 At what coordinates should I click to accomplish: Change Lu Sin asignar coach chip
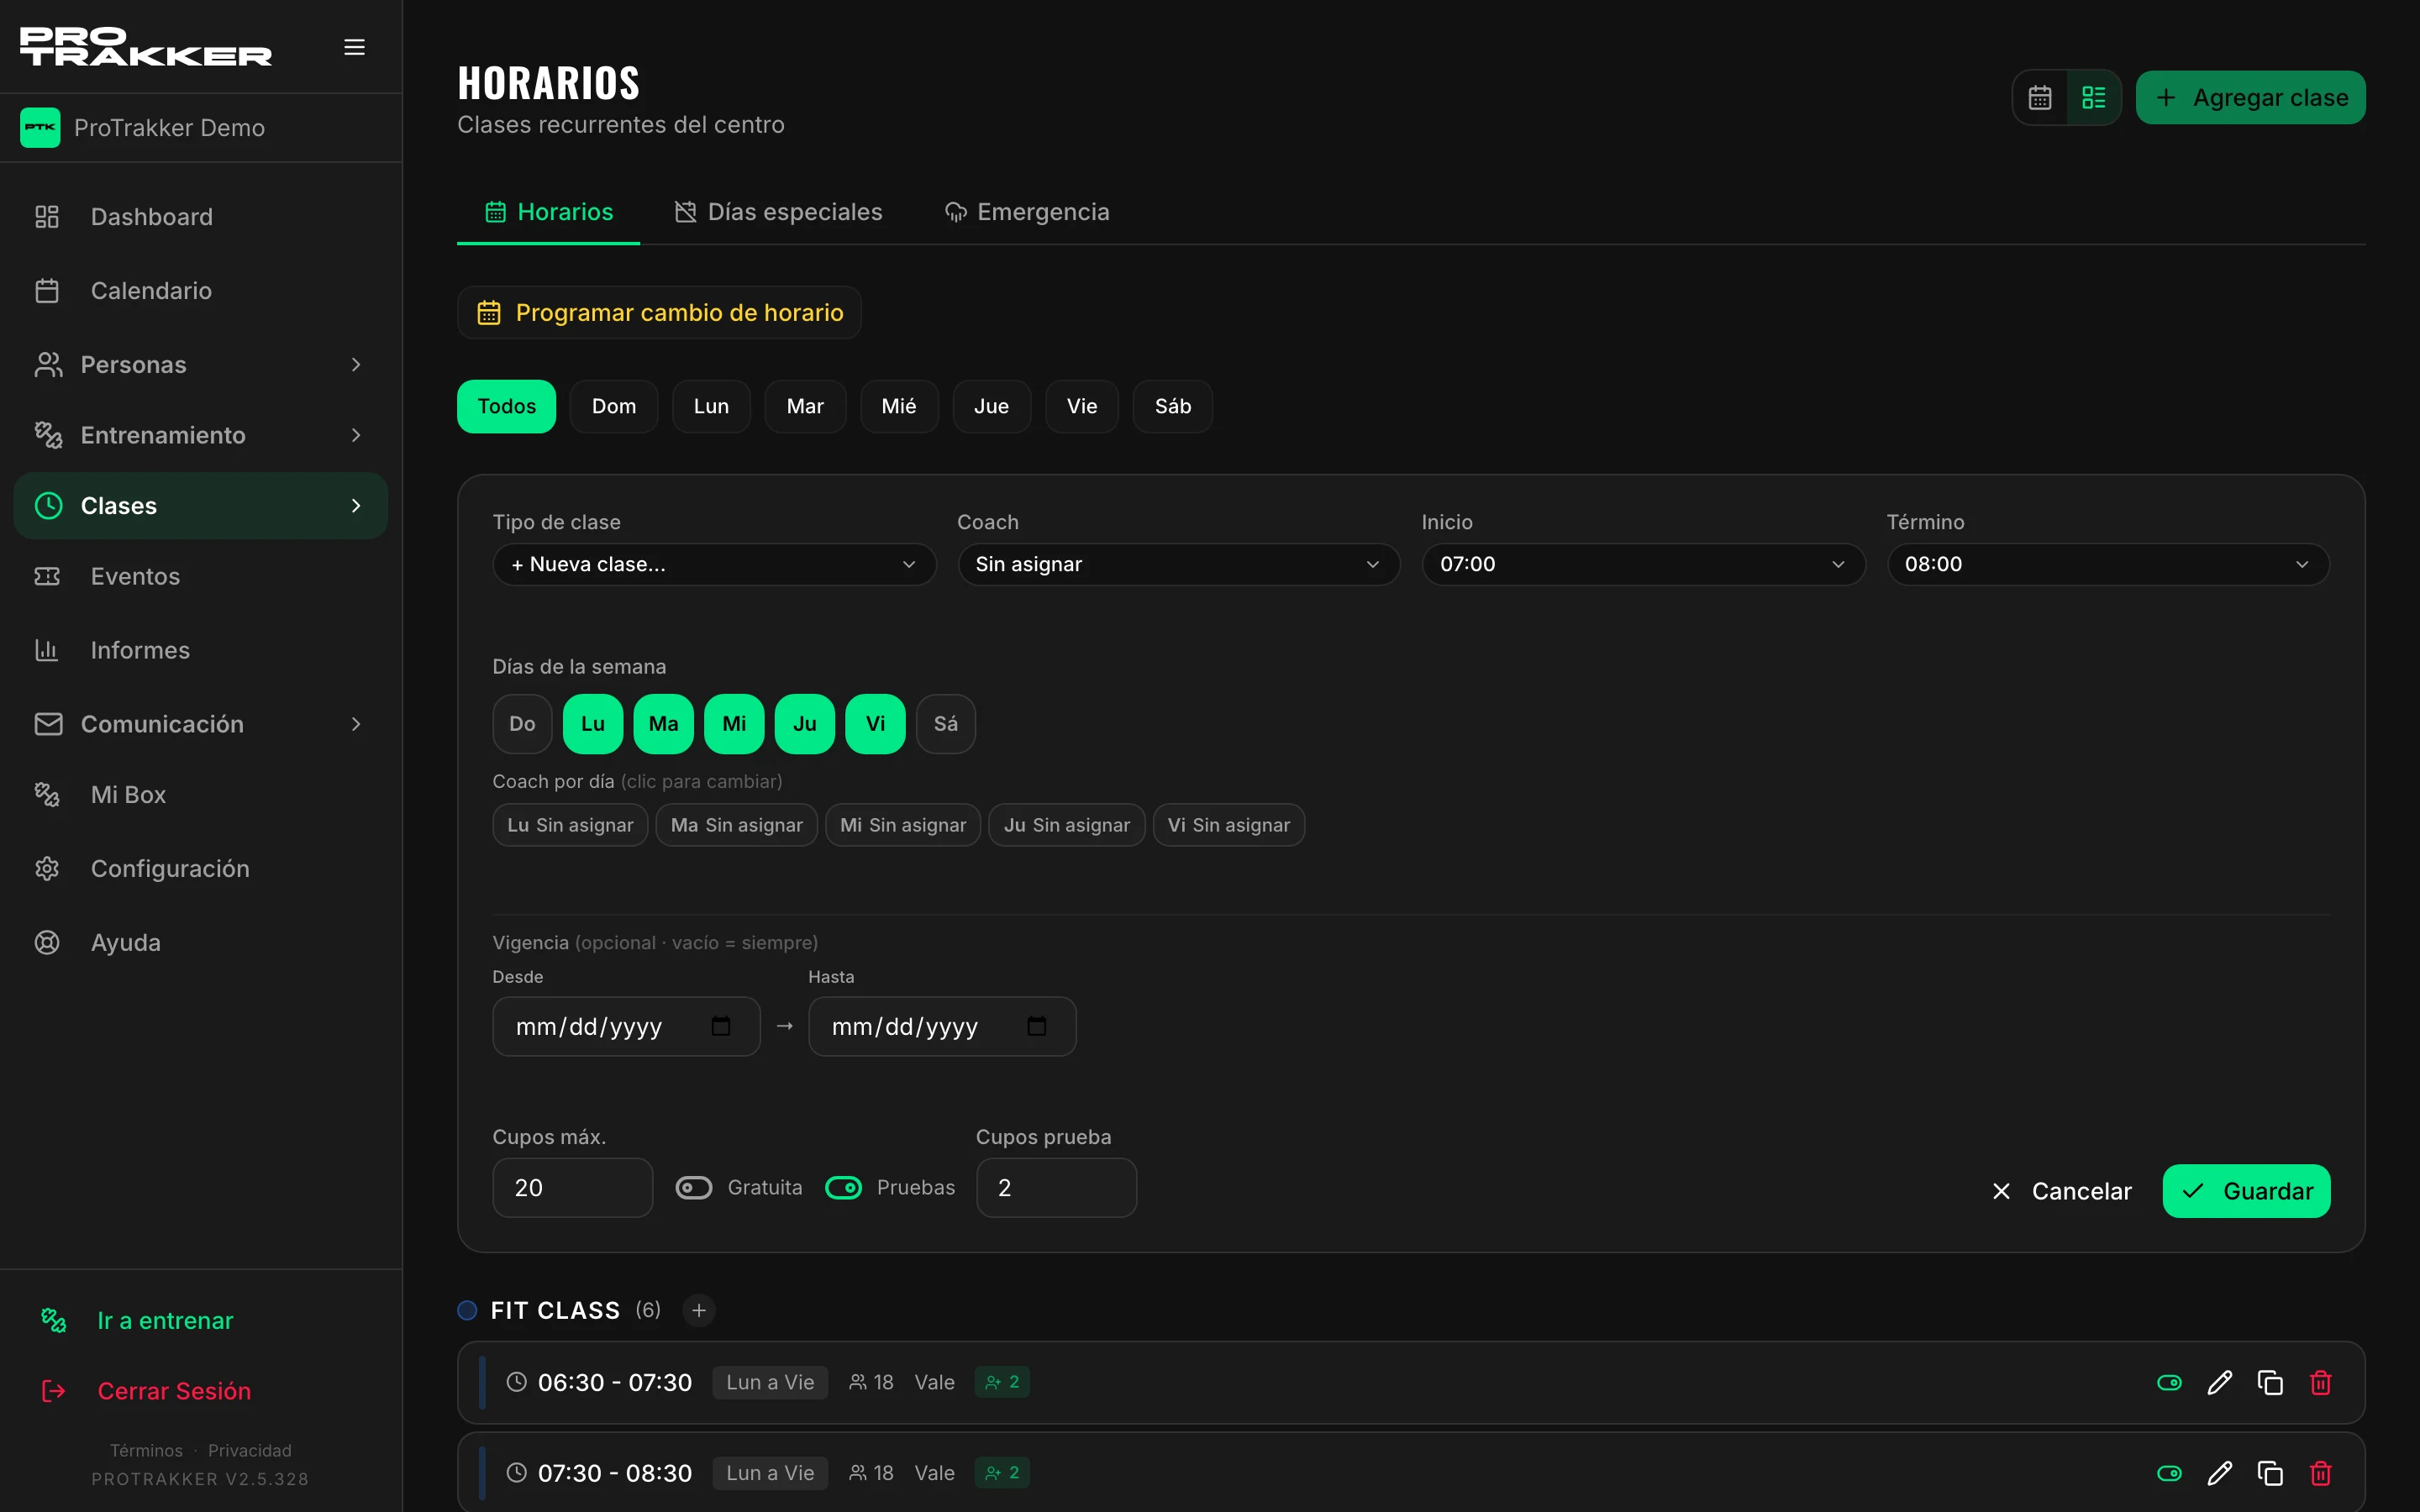tap(570, 825)
